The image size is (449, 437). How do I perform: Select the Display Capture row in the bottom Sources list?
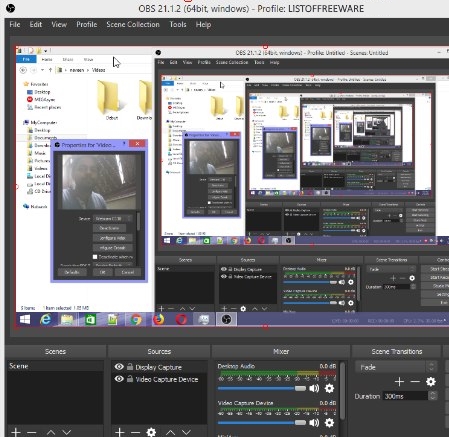(159, 367)
